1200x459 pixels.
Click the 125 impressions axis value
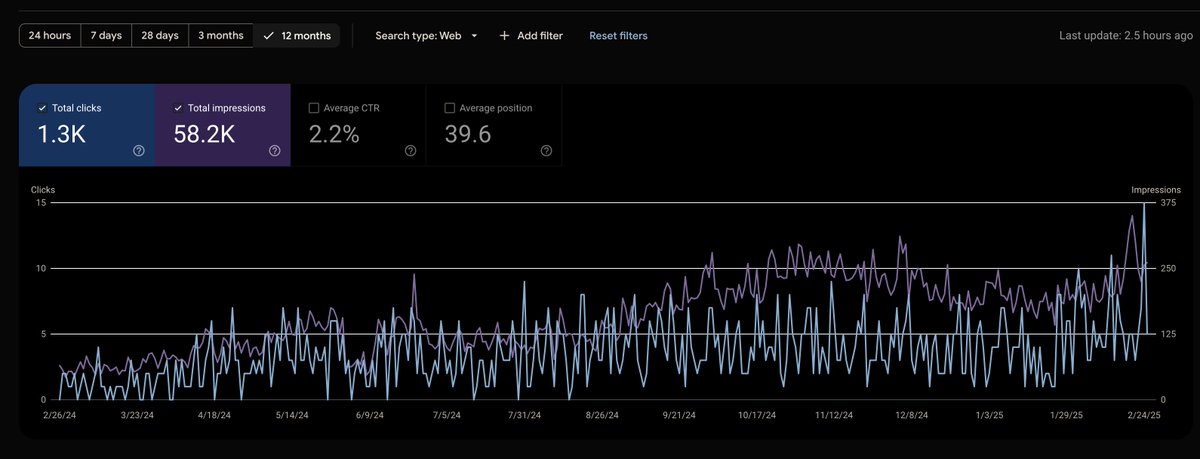1169,334
